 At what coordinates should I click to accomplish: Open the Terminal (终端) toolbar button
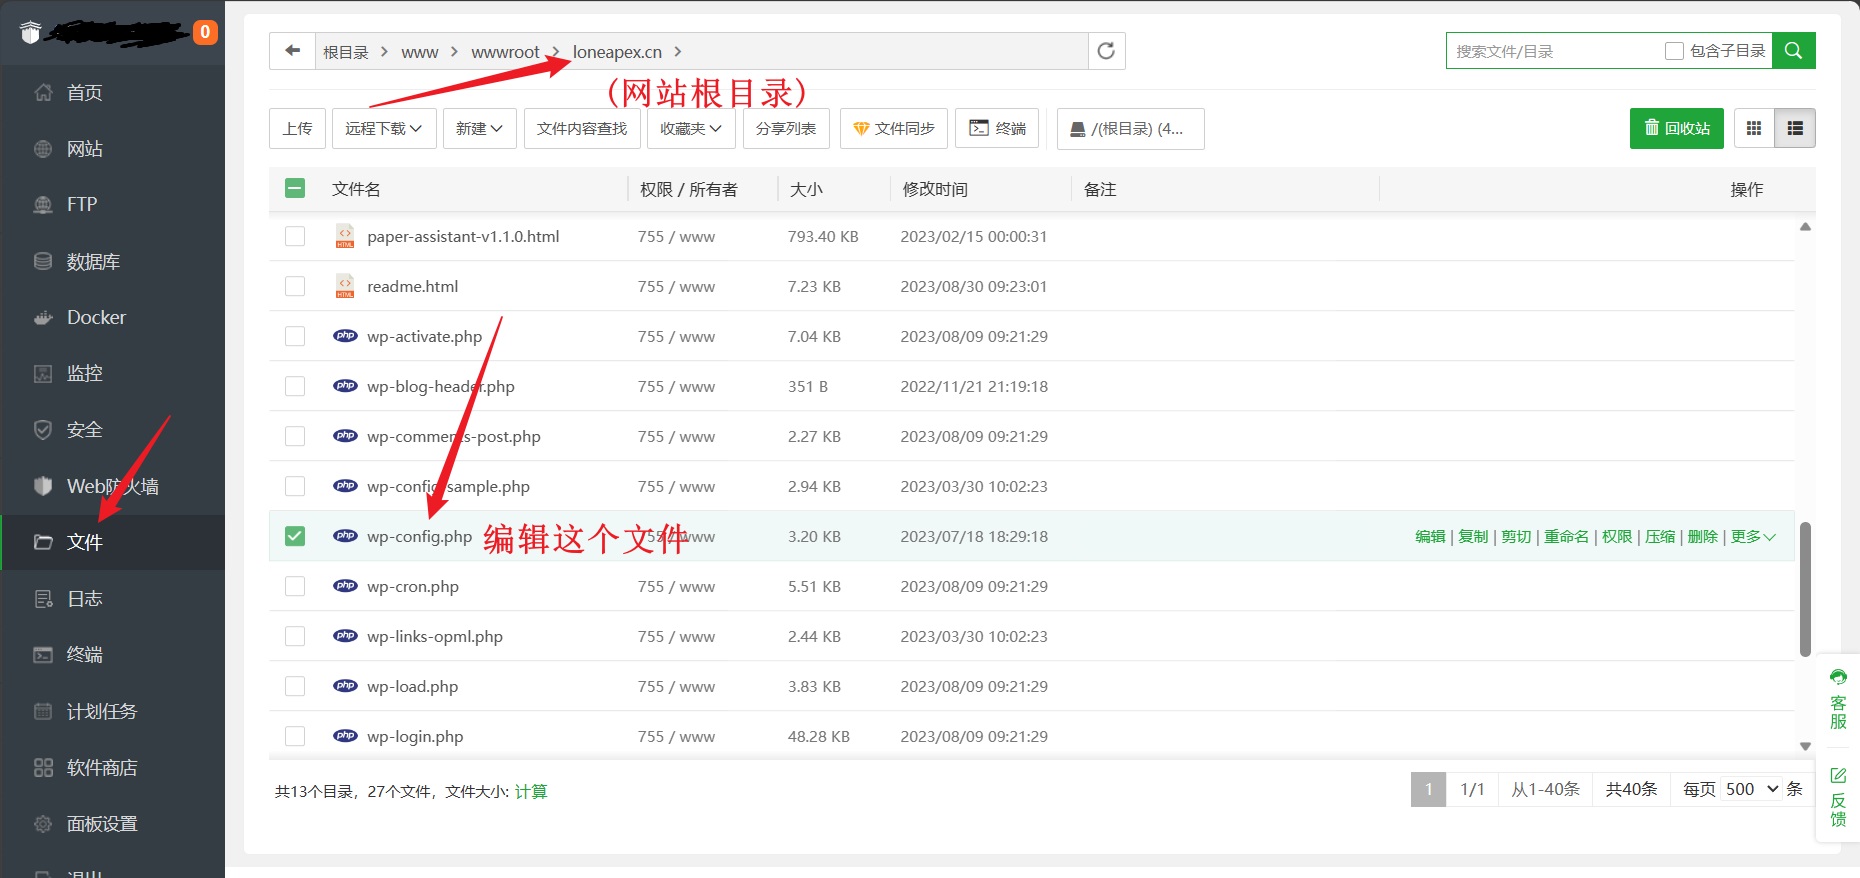[997, 128]
